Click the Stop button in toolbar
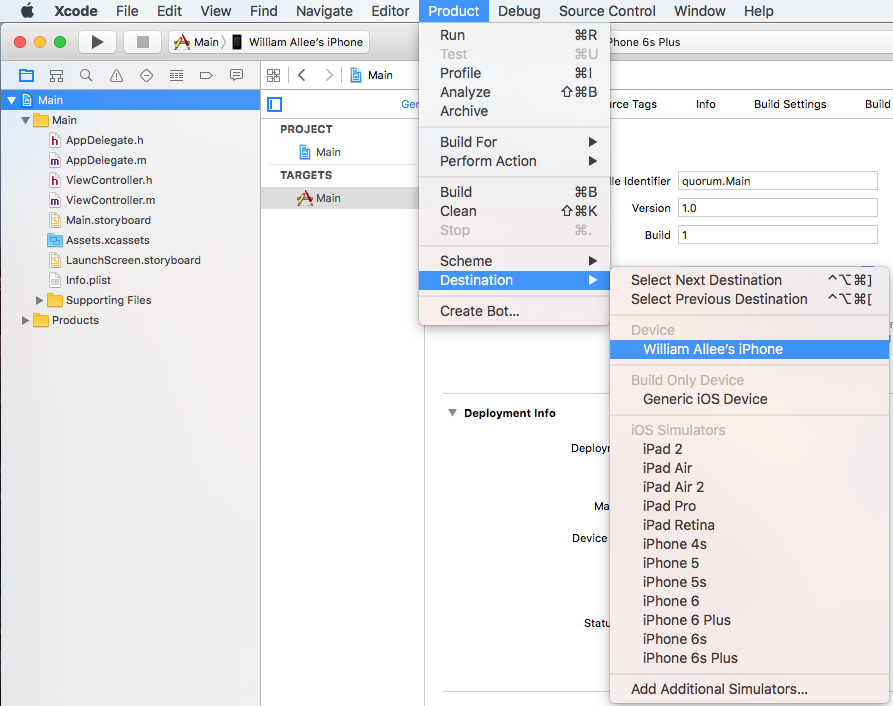Image resolution: width=893 pixels, height=706 pixels. click(141, 42)
